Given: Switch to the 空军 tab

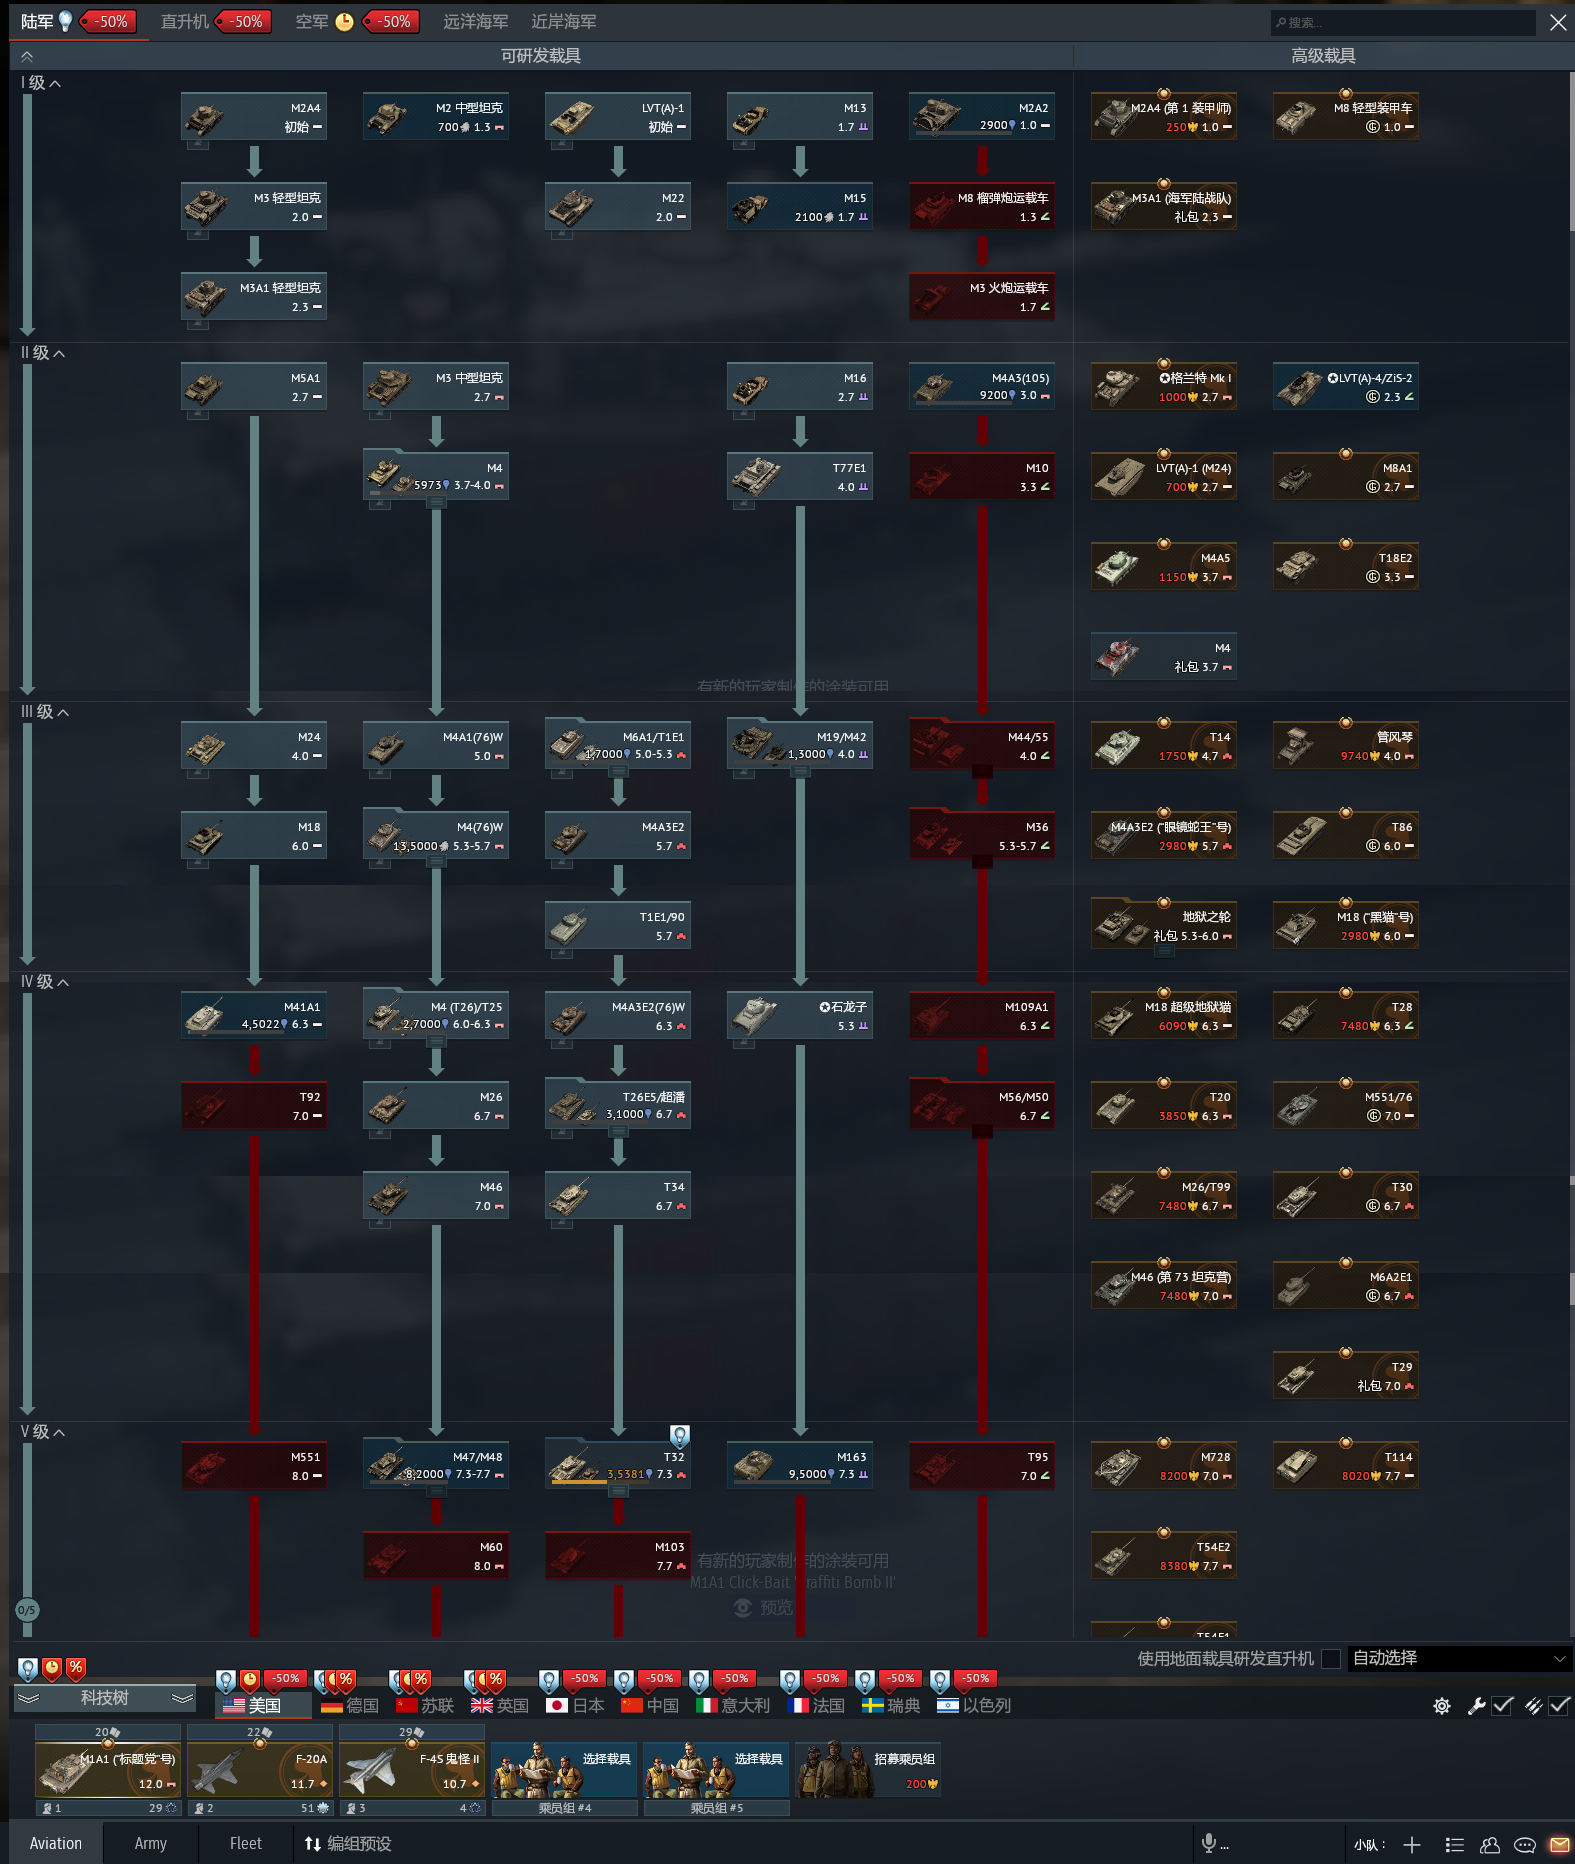Looking at the screenshot, I should point(312,22).
